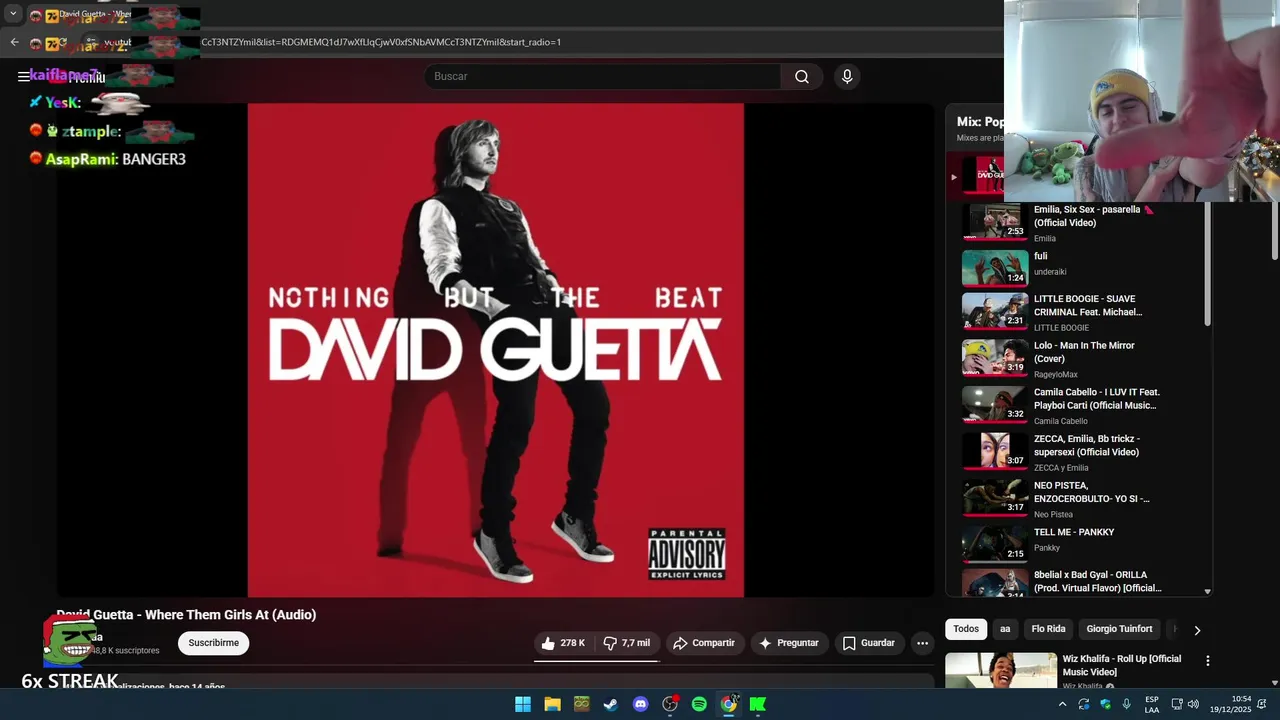This screenshot has width=1280, height=720.
Task: Dislike the video with thumbs down
Action: (x=627, y=643)
